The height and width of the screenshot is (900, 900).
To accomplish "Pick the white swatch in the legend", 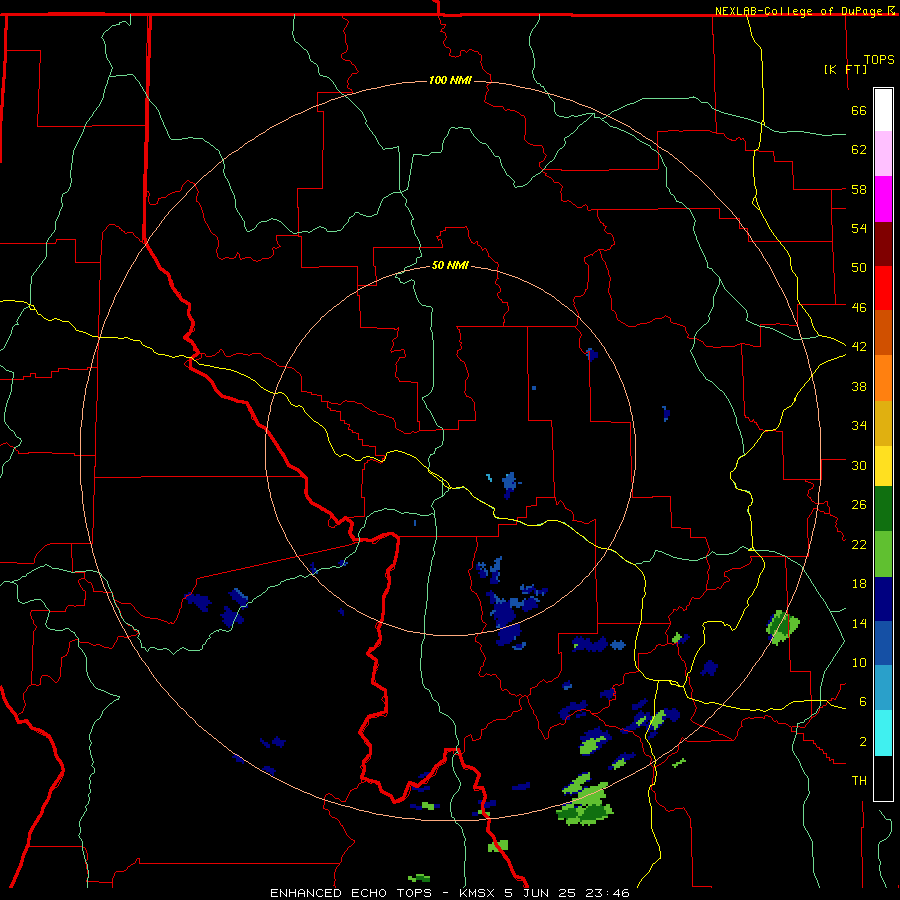I will pos(883,110).
